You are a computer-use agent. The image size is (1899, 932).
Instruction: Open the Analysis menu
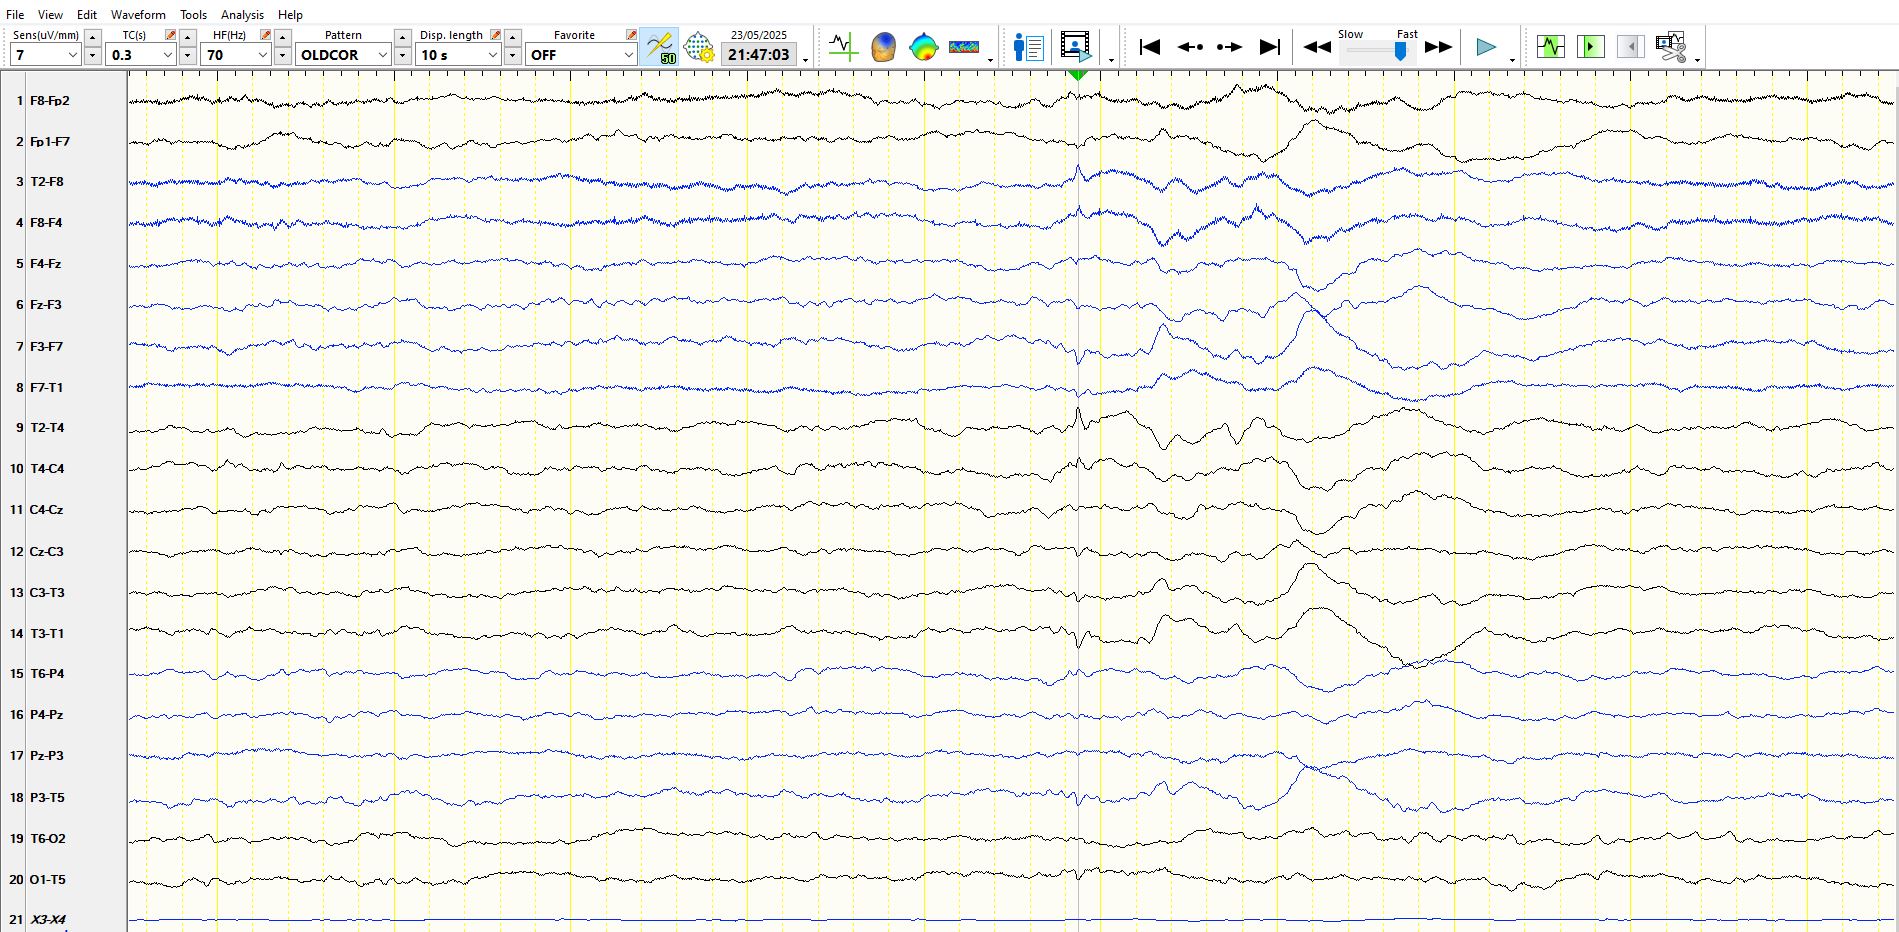[x=242, y=15]
